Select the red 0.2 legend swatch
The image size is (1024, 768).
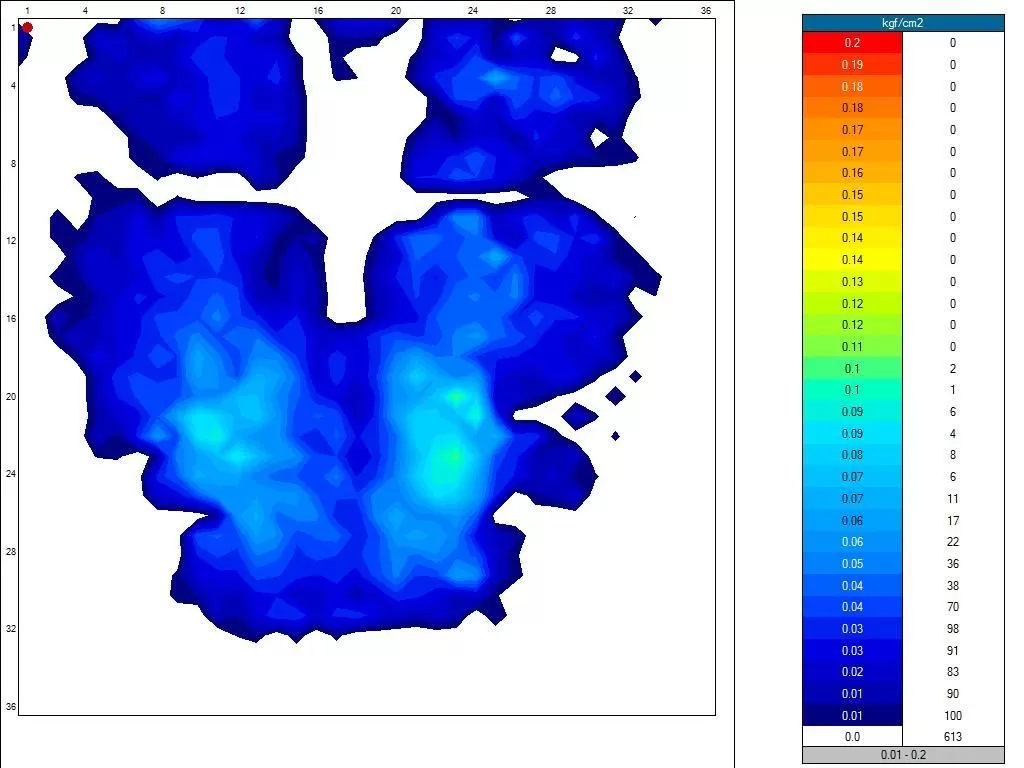pos(852,43)
